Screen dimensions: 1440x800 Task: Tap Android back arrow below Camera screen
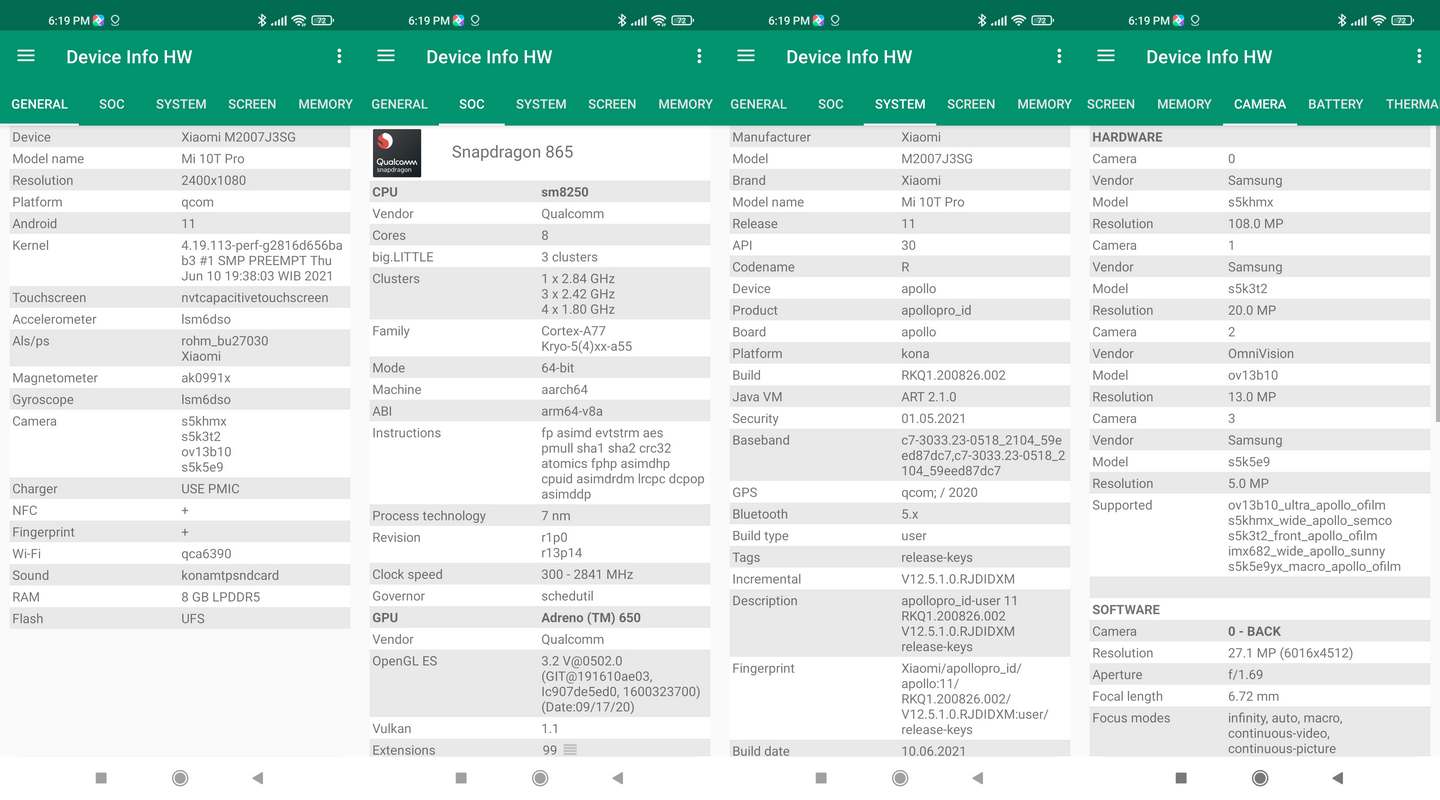tap(1338, 778)
